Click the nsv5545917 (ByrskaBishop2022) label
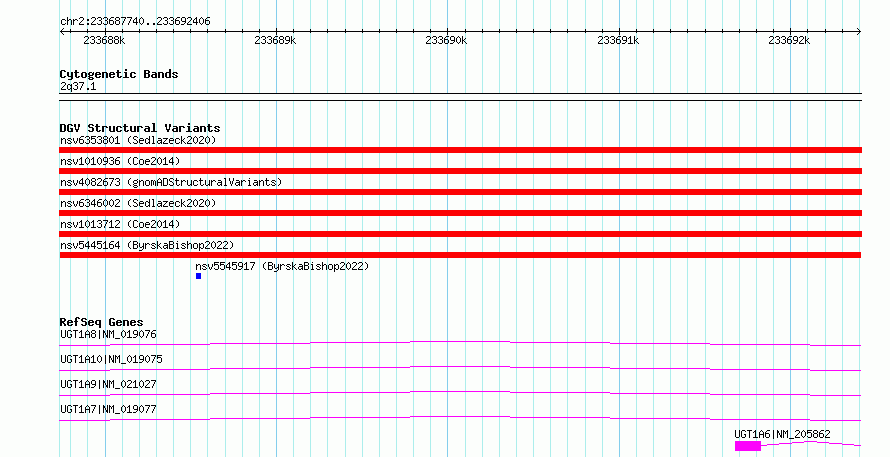This screenshot has height=457, width=890. click(282, 266)
